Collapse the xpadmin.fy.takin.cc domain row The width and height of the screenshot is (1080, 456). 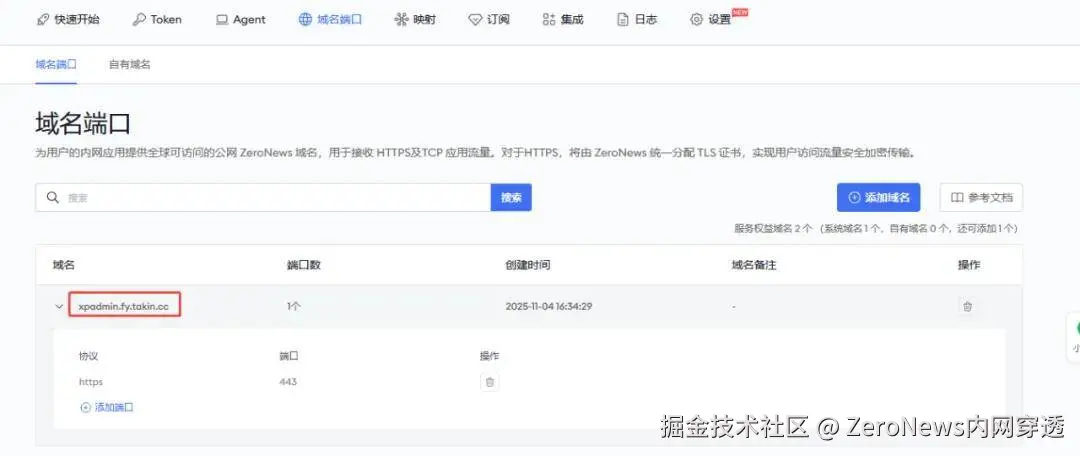(59, 307)
